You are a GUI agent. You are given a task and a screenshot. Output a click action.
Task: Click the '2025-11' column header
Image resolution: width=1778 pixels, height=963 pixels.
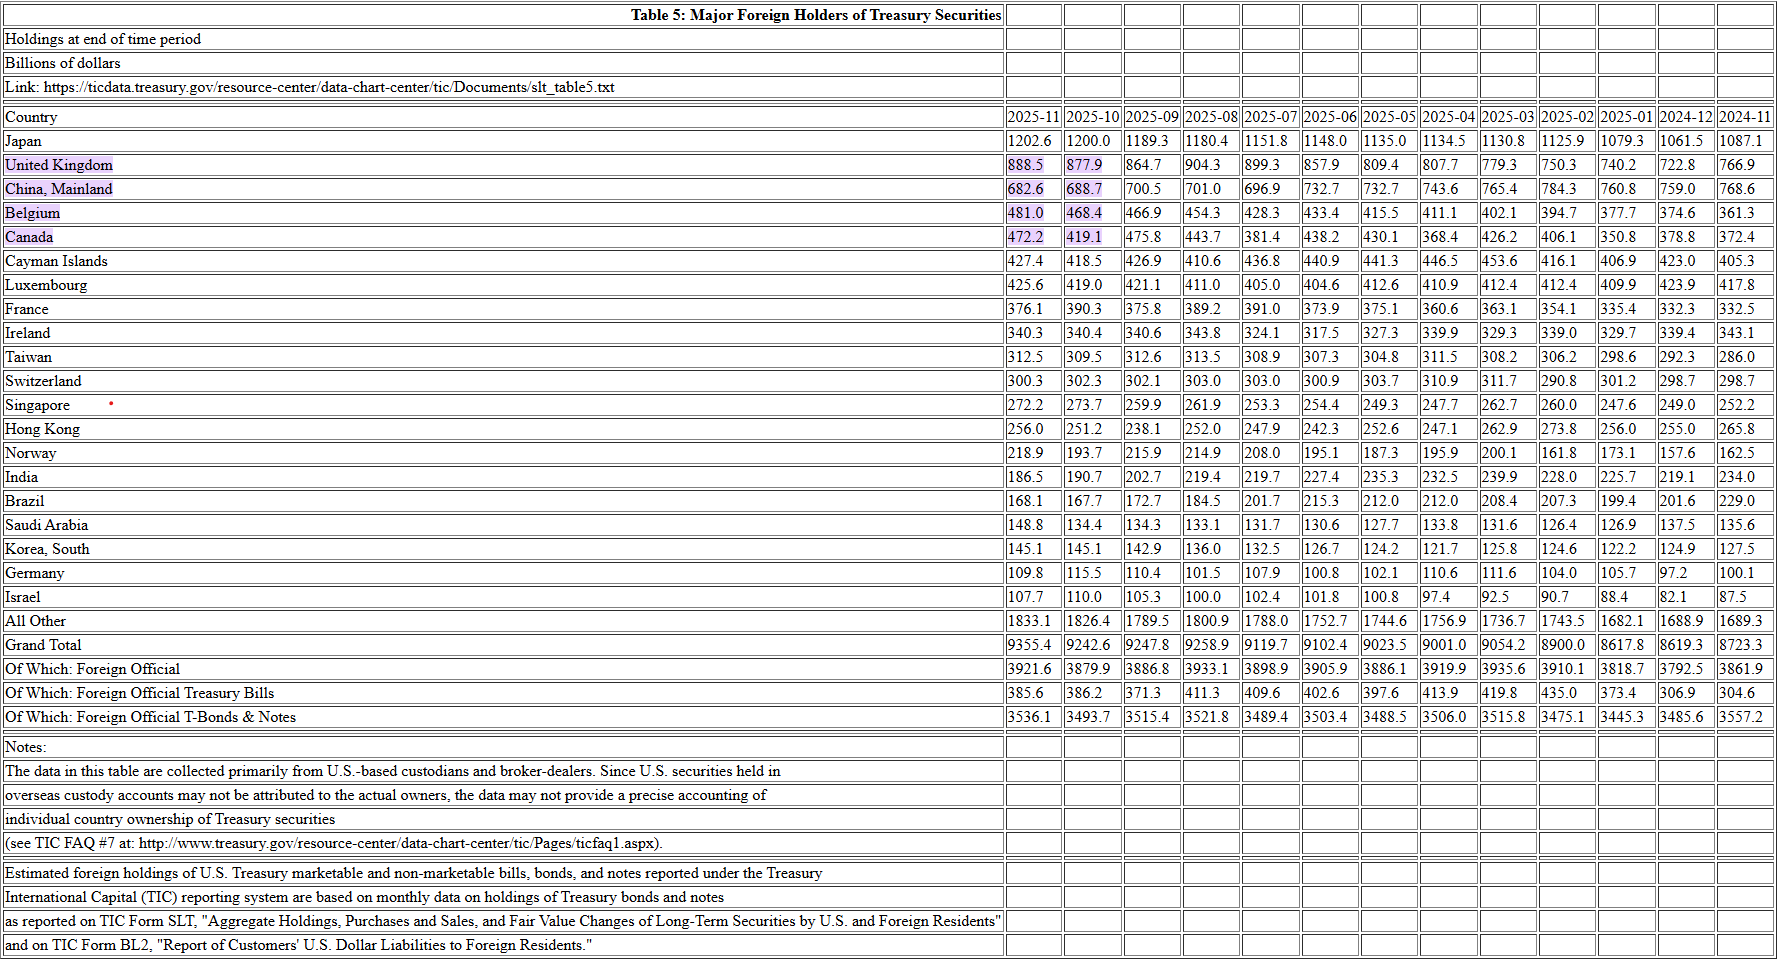click(x=1033, y=117)
